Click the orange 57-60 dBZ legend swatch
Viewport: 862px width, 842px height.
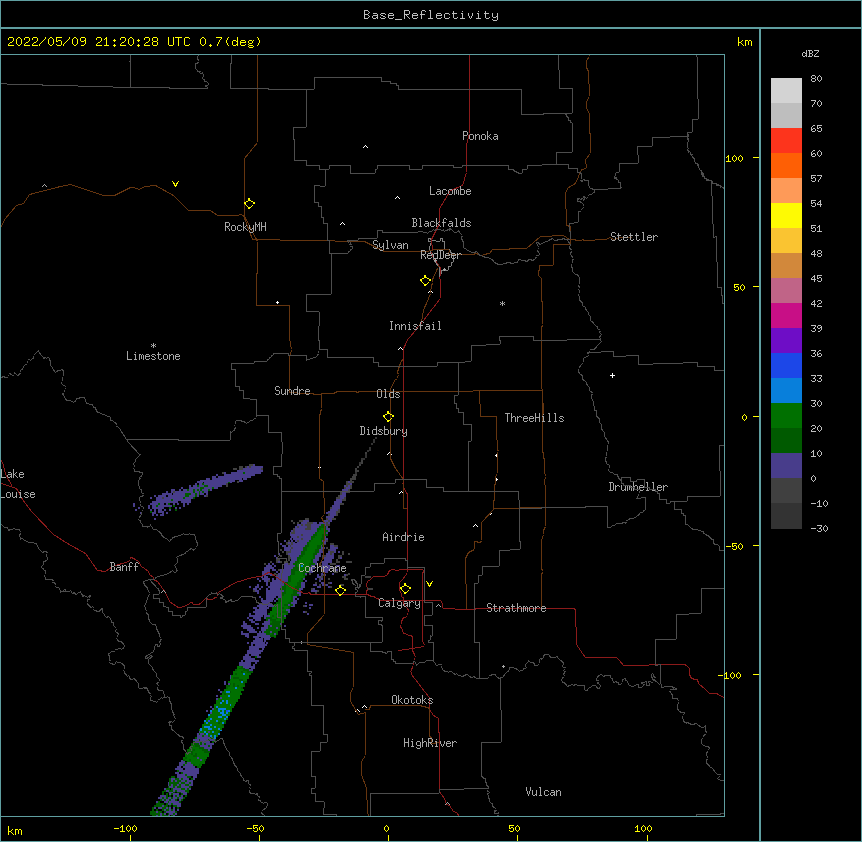[786, 166]
